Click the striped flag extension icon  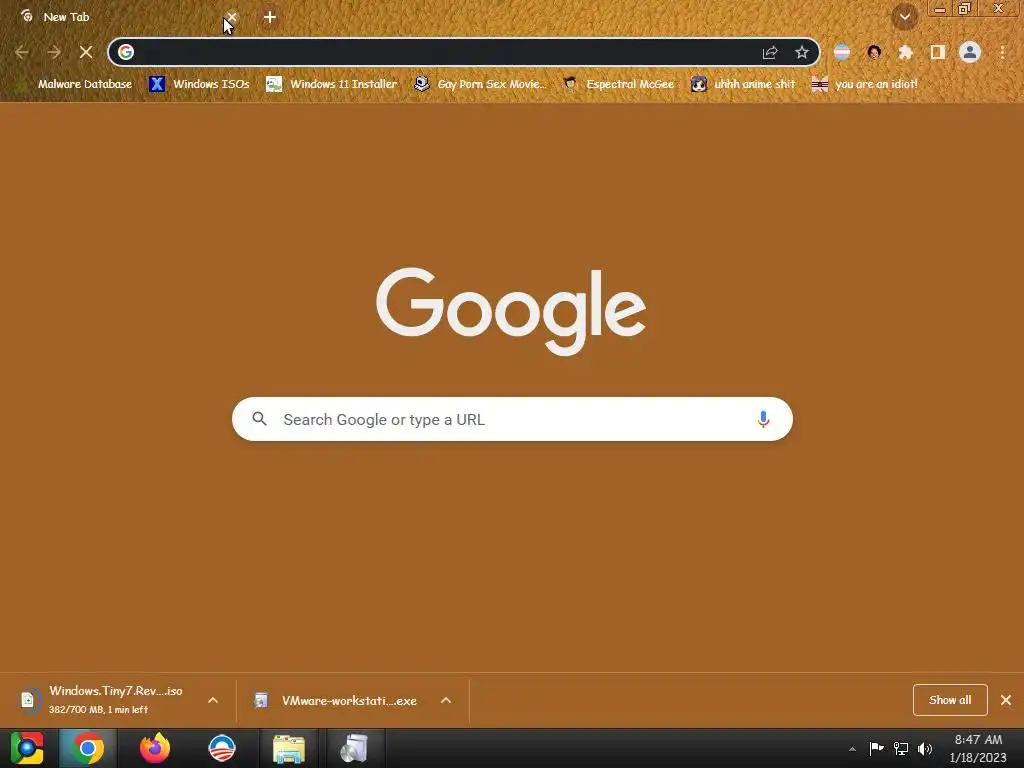[842, 52]
